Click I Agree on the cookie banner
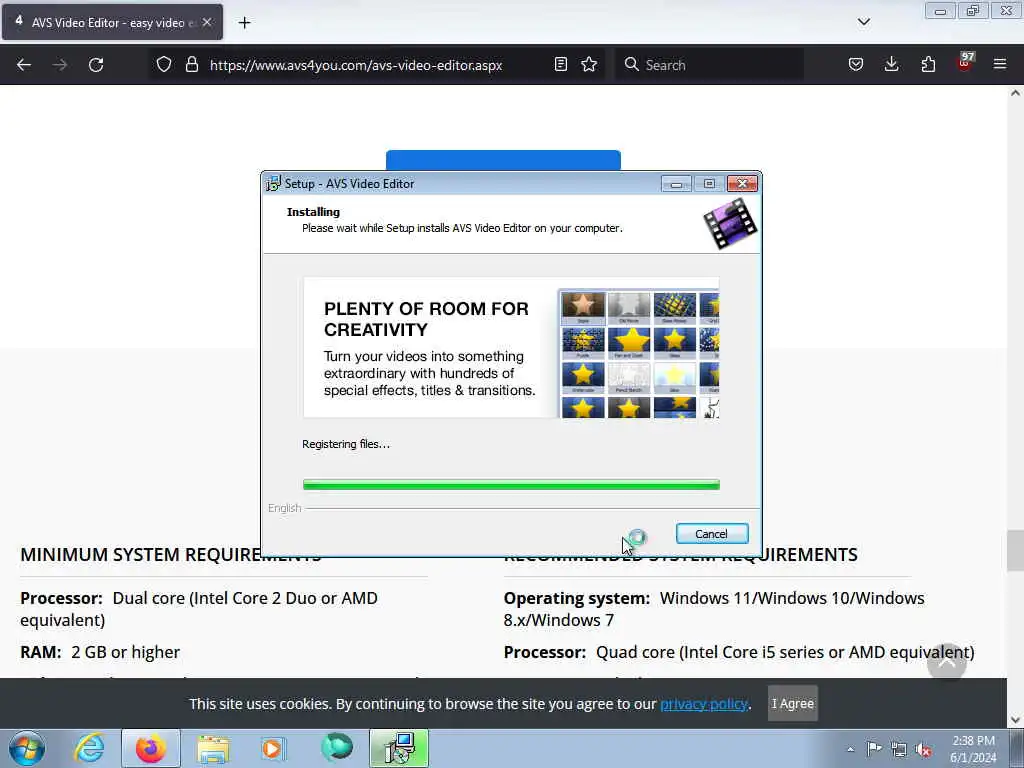1024x768 pixels. pos(792,703)
